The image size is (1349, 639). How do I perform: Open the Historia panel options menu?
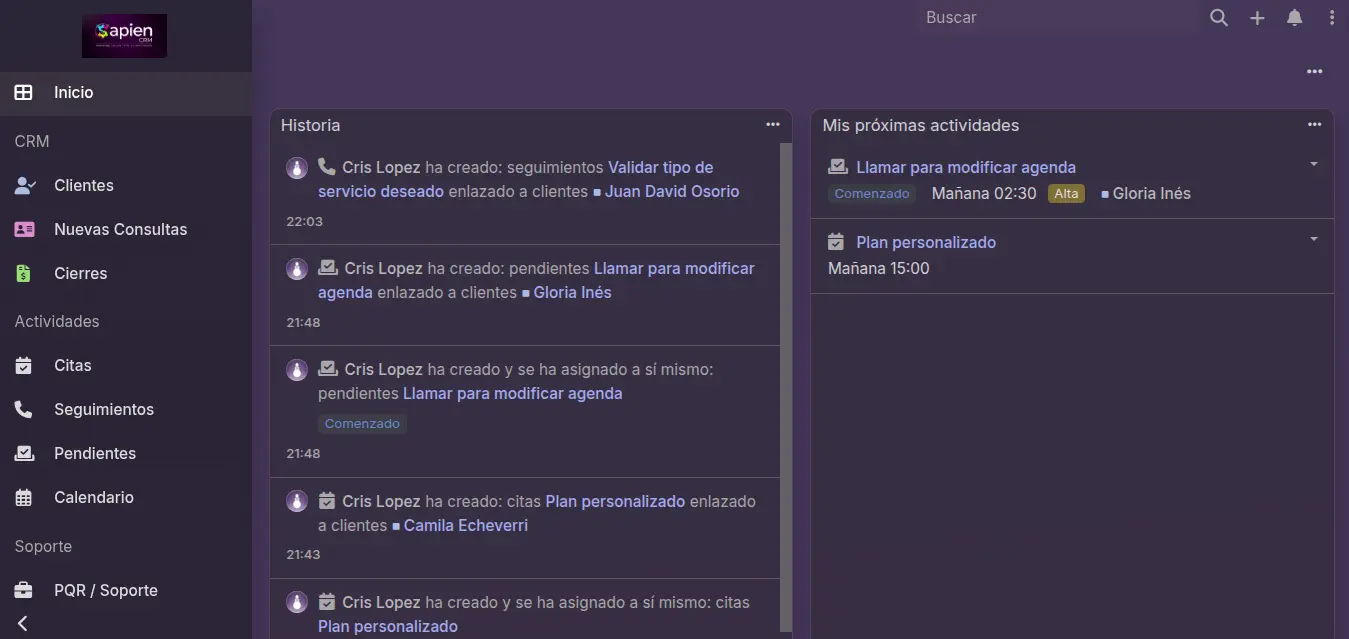click(x=772, y=124)
